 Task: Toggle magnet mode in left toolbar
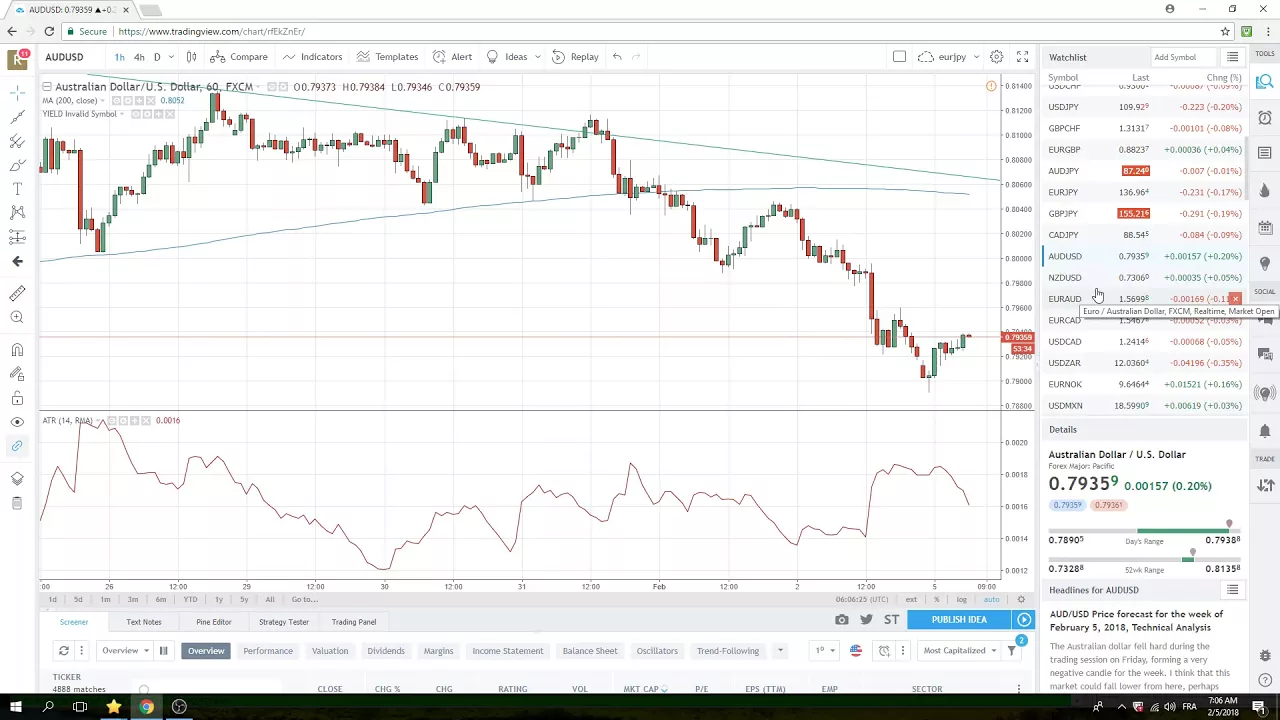point(17,350)
